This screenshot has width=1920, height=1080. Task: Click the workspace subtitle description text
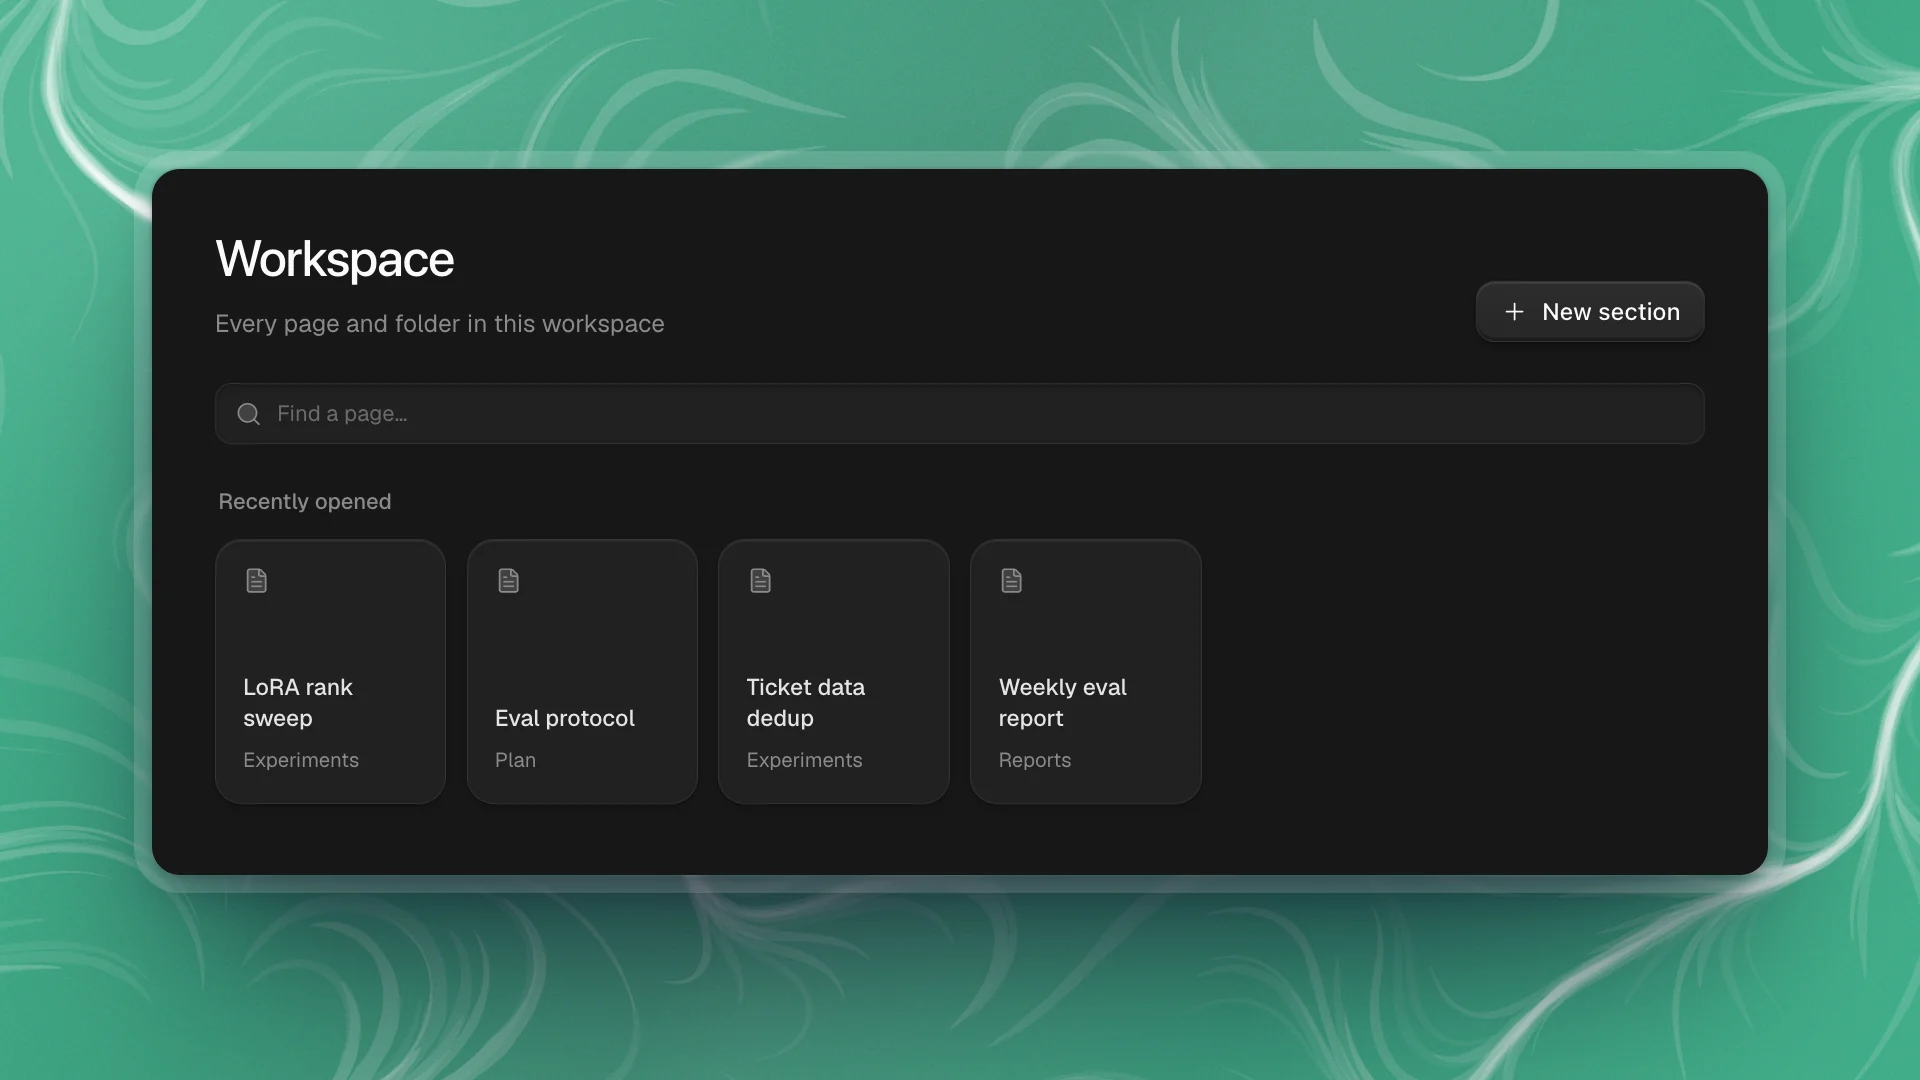click(440, 324)
